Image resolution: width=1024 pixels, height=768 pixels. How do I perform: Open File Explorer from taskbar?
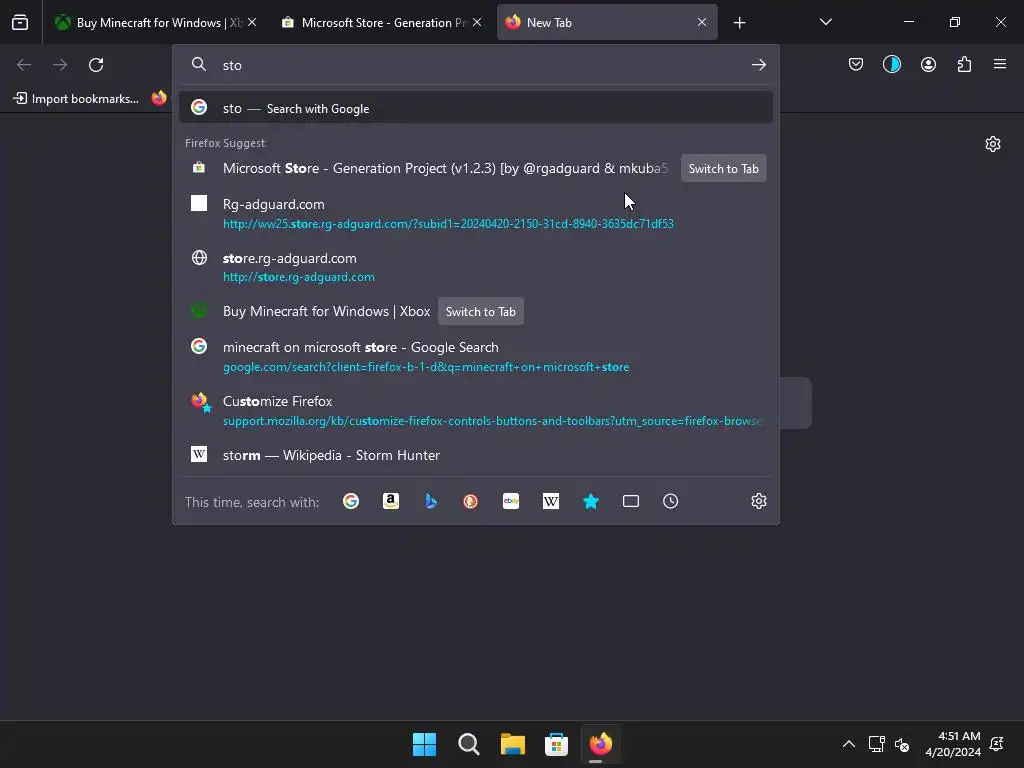click(x=513, y=744)
